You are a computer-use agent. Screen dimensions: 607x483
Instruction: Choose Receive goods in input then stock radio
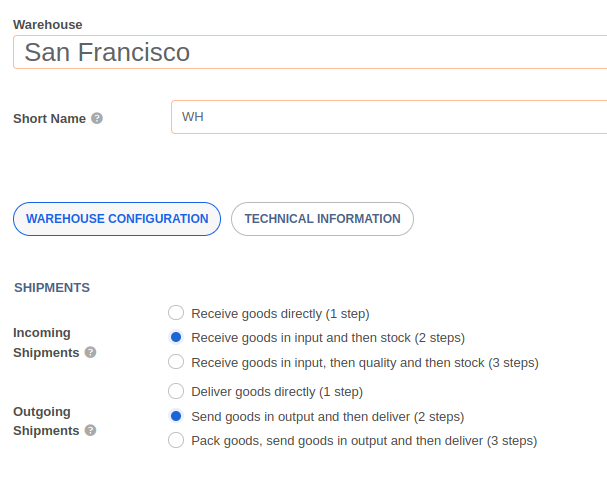(x=176, y=337)
